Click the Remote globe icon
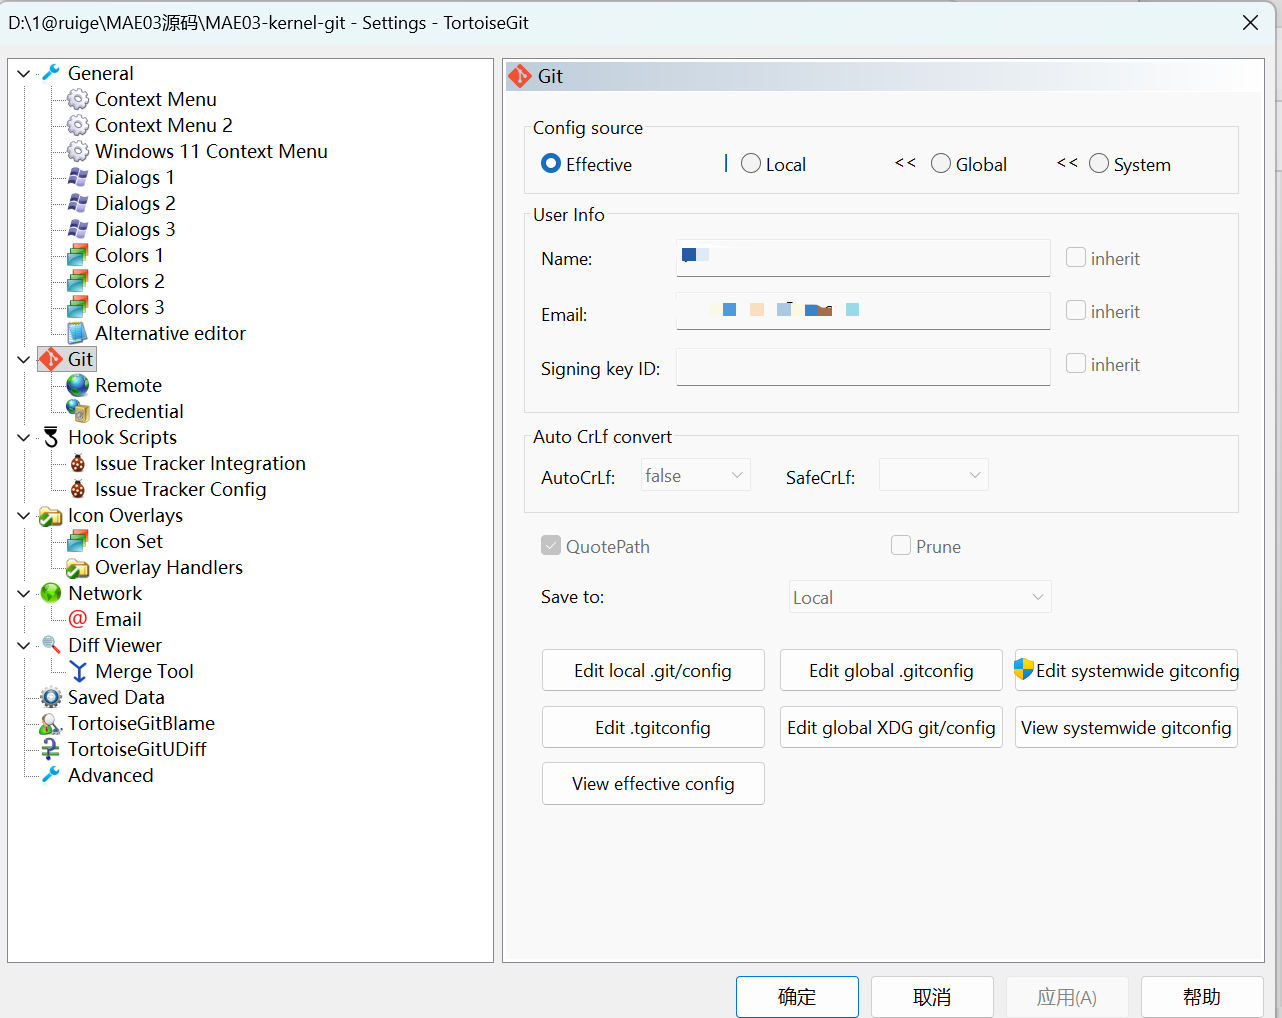1282x1018 pixels. (x=78, y=385)
